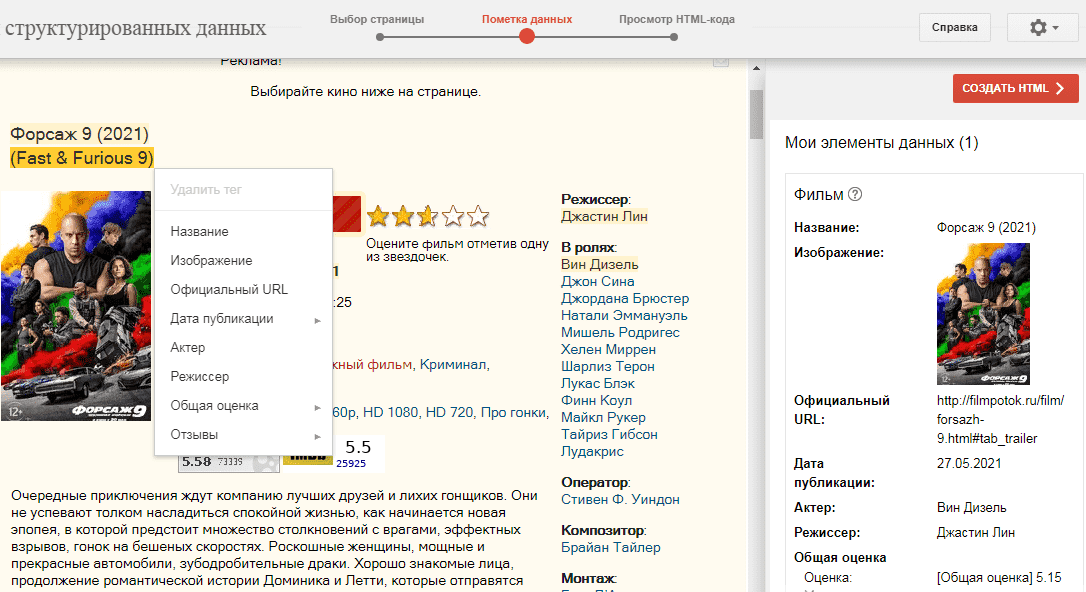Click the large Форсаж 9 movie poster
Viewport: 1086px width, 592px height.
click(75, 305)
